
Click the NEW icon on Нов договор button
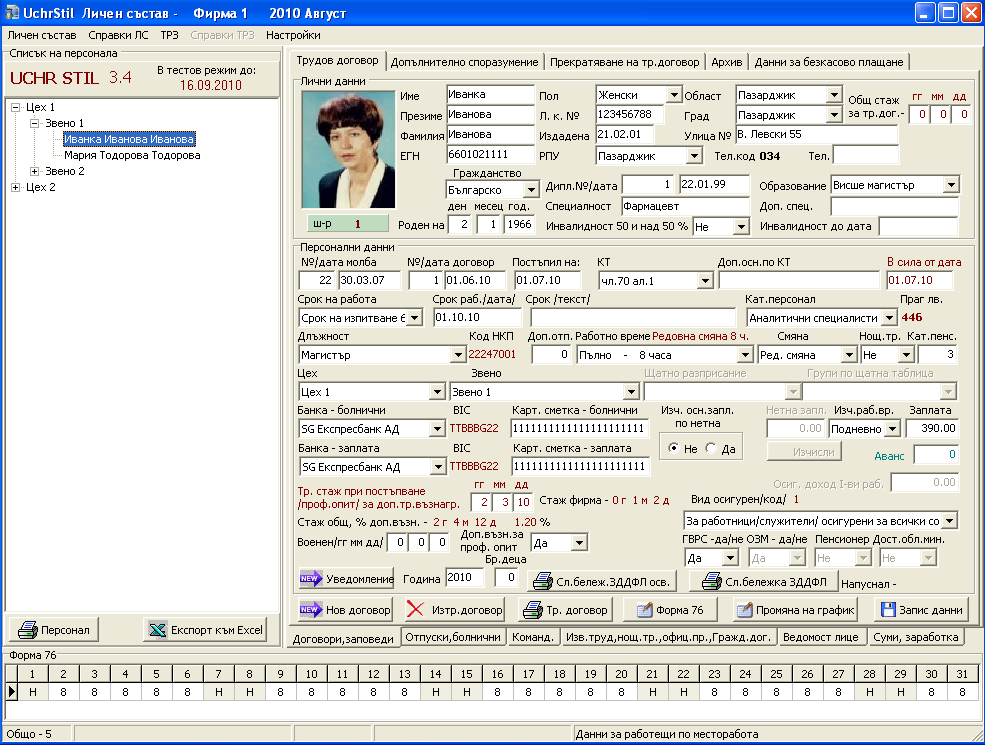click(x=311, y=610)
